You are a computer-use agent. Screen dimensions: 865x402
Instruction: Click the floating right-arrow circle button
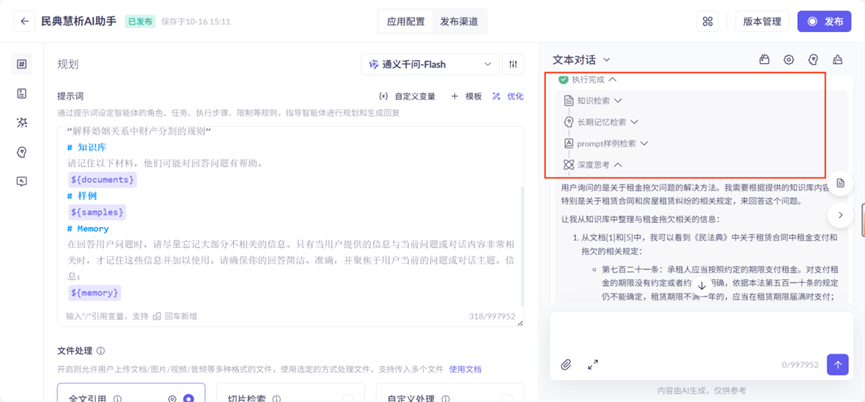coord(841,215)
